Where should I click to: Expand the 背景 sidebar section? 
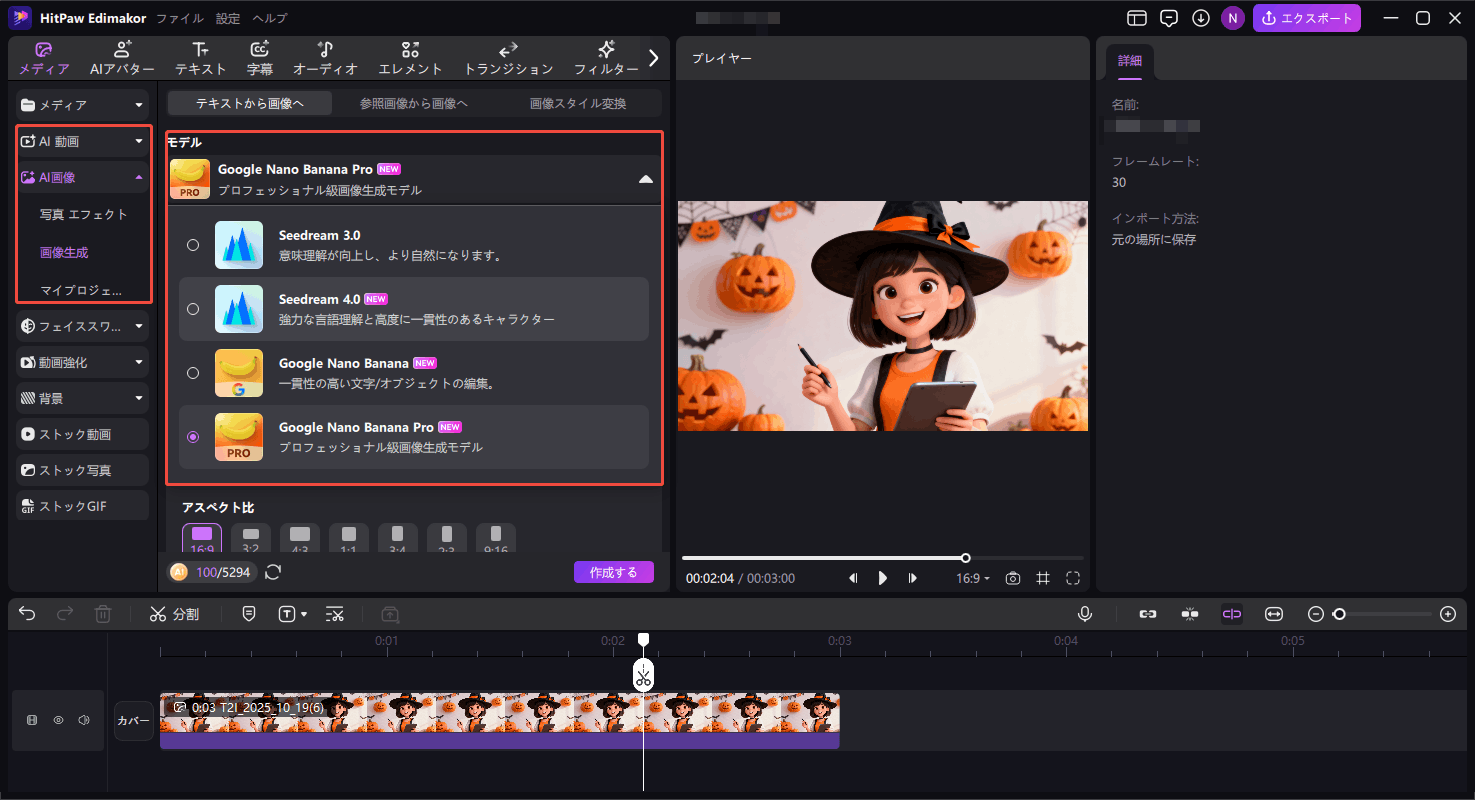click(x=82, y=398)
